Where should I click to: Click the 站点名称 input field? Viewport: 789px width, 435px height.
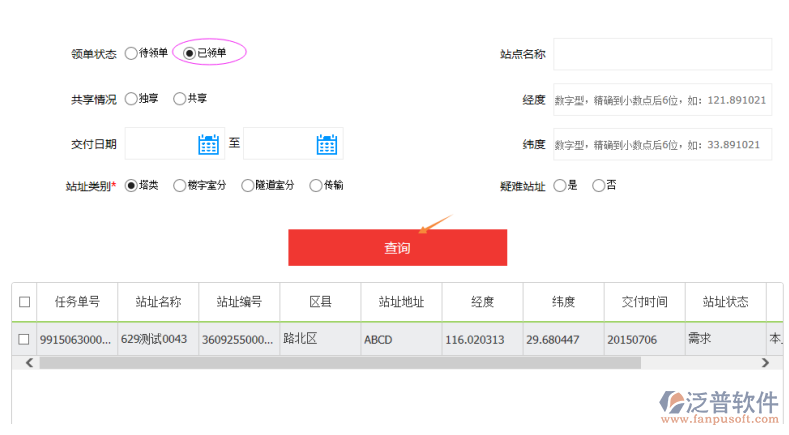click(662, 54)
